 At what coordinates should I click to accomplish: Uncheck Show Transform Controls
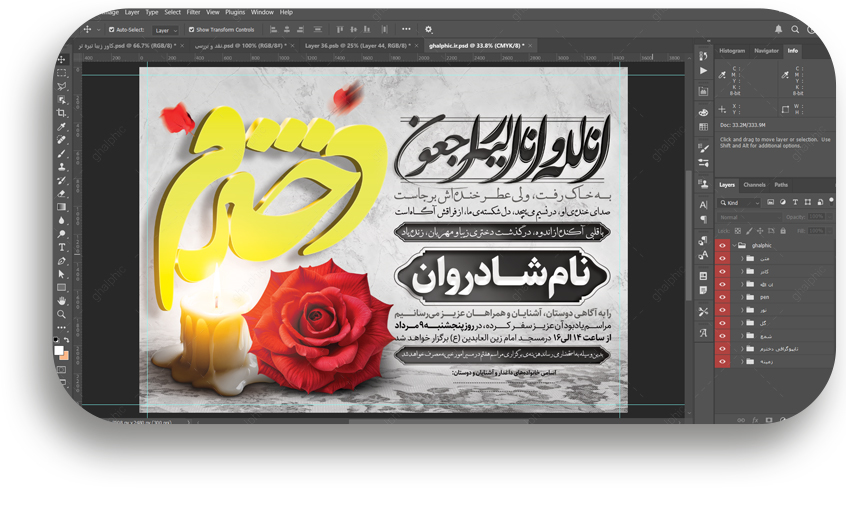click(x=191, y=30)
